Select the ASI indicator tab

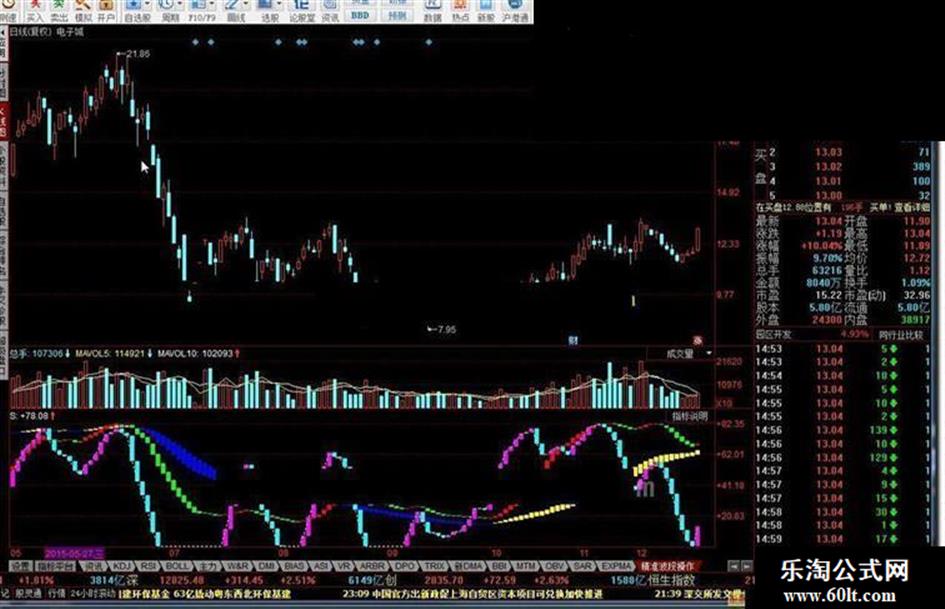click(321, 566)
